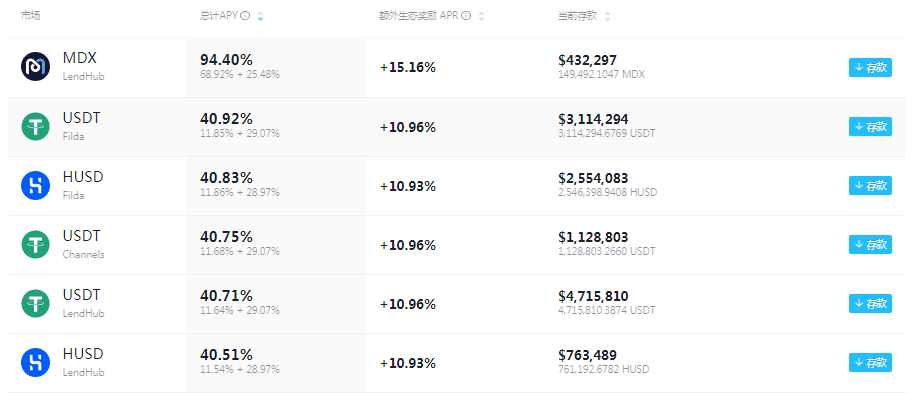916x393 pixels.
Task: Click info icon next to 额外生态奖励 APR
Action: [466, 16]
